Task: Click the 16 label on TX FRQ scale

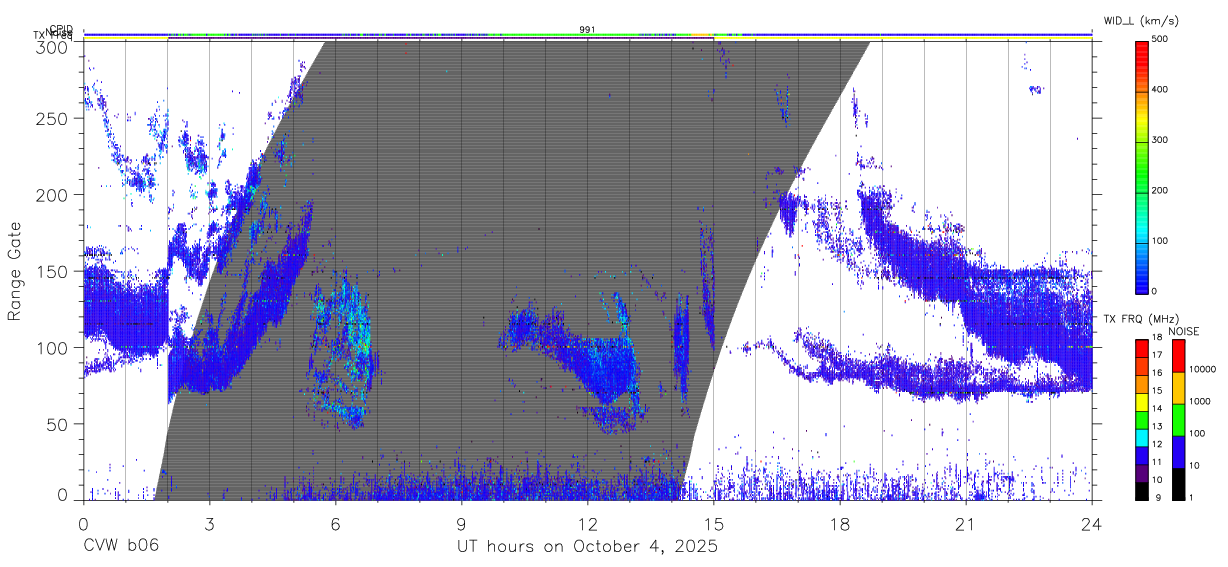Action: 1156,372
